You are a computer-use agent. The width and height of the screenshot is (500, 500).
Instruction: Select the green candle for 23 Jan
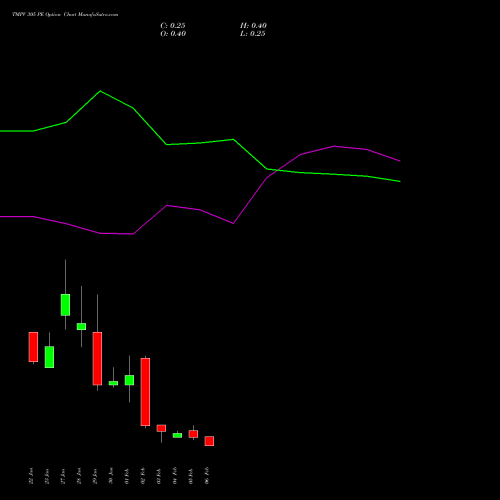[49, 357]
